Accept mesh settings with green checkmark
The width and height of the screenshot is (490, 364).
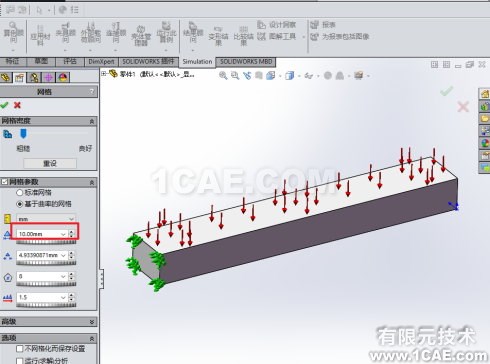click(x=4, y=105)
